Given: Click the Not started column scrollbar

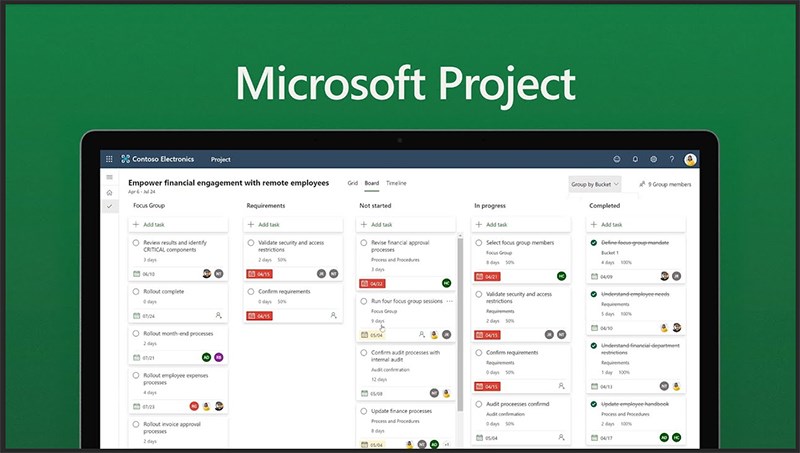Looking at the screenshot, I should click(460, 324).
